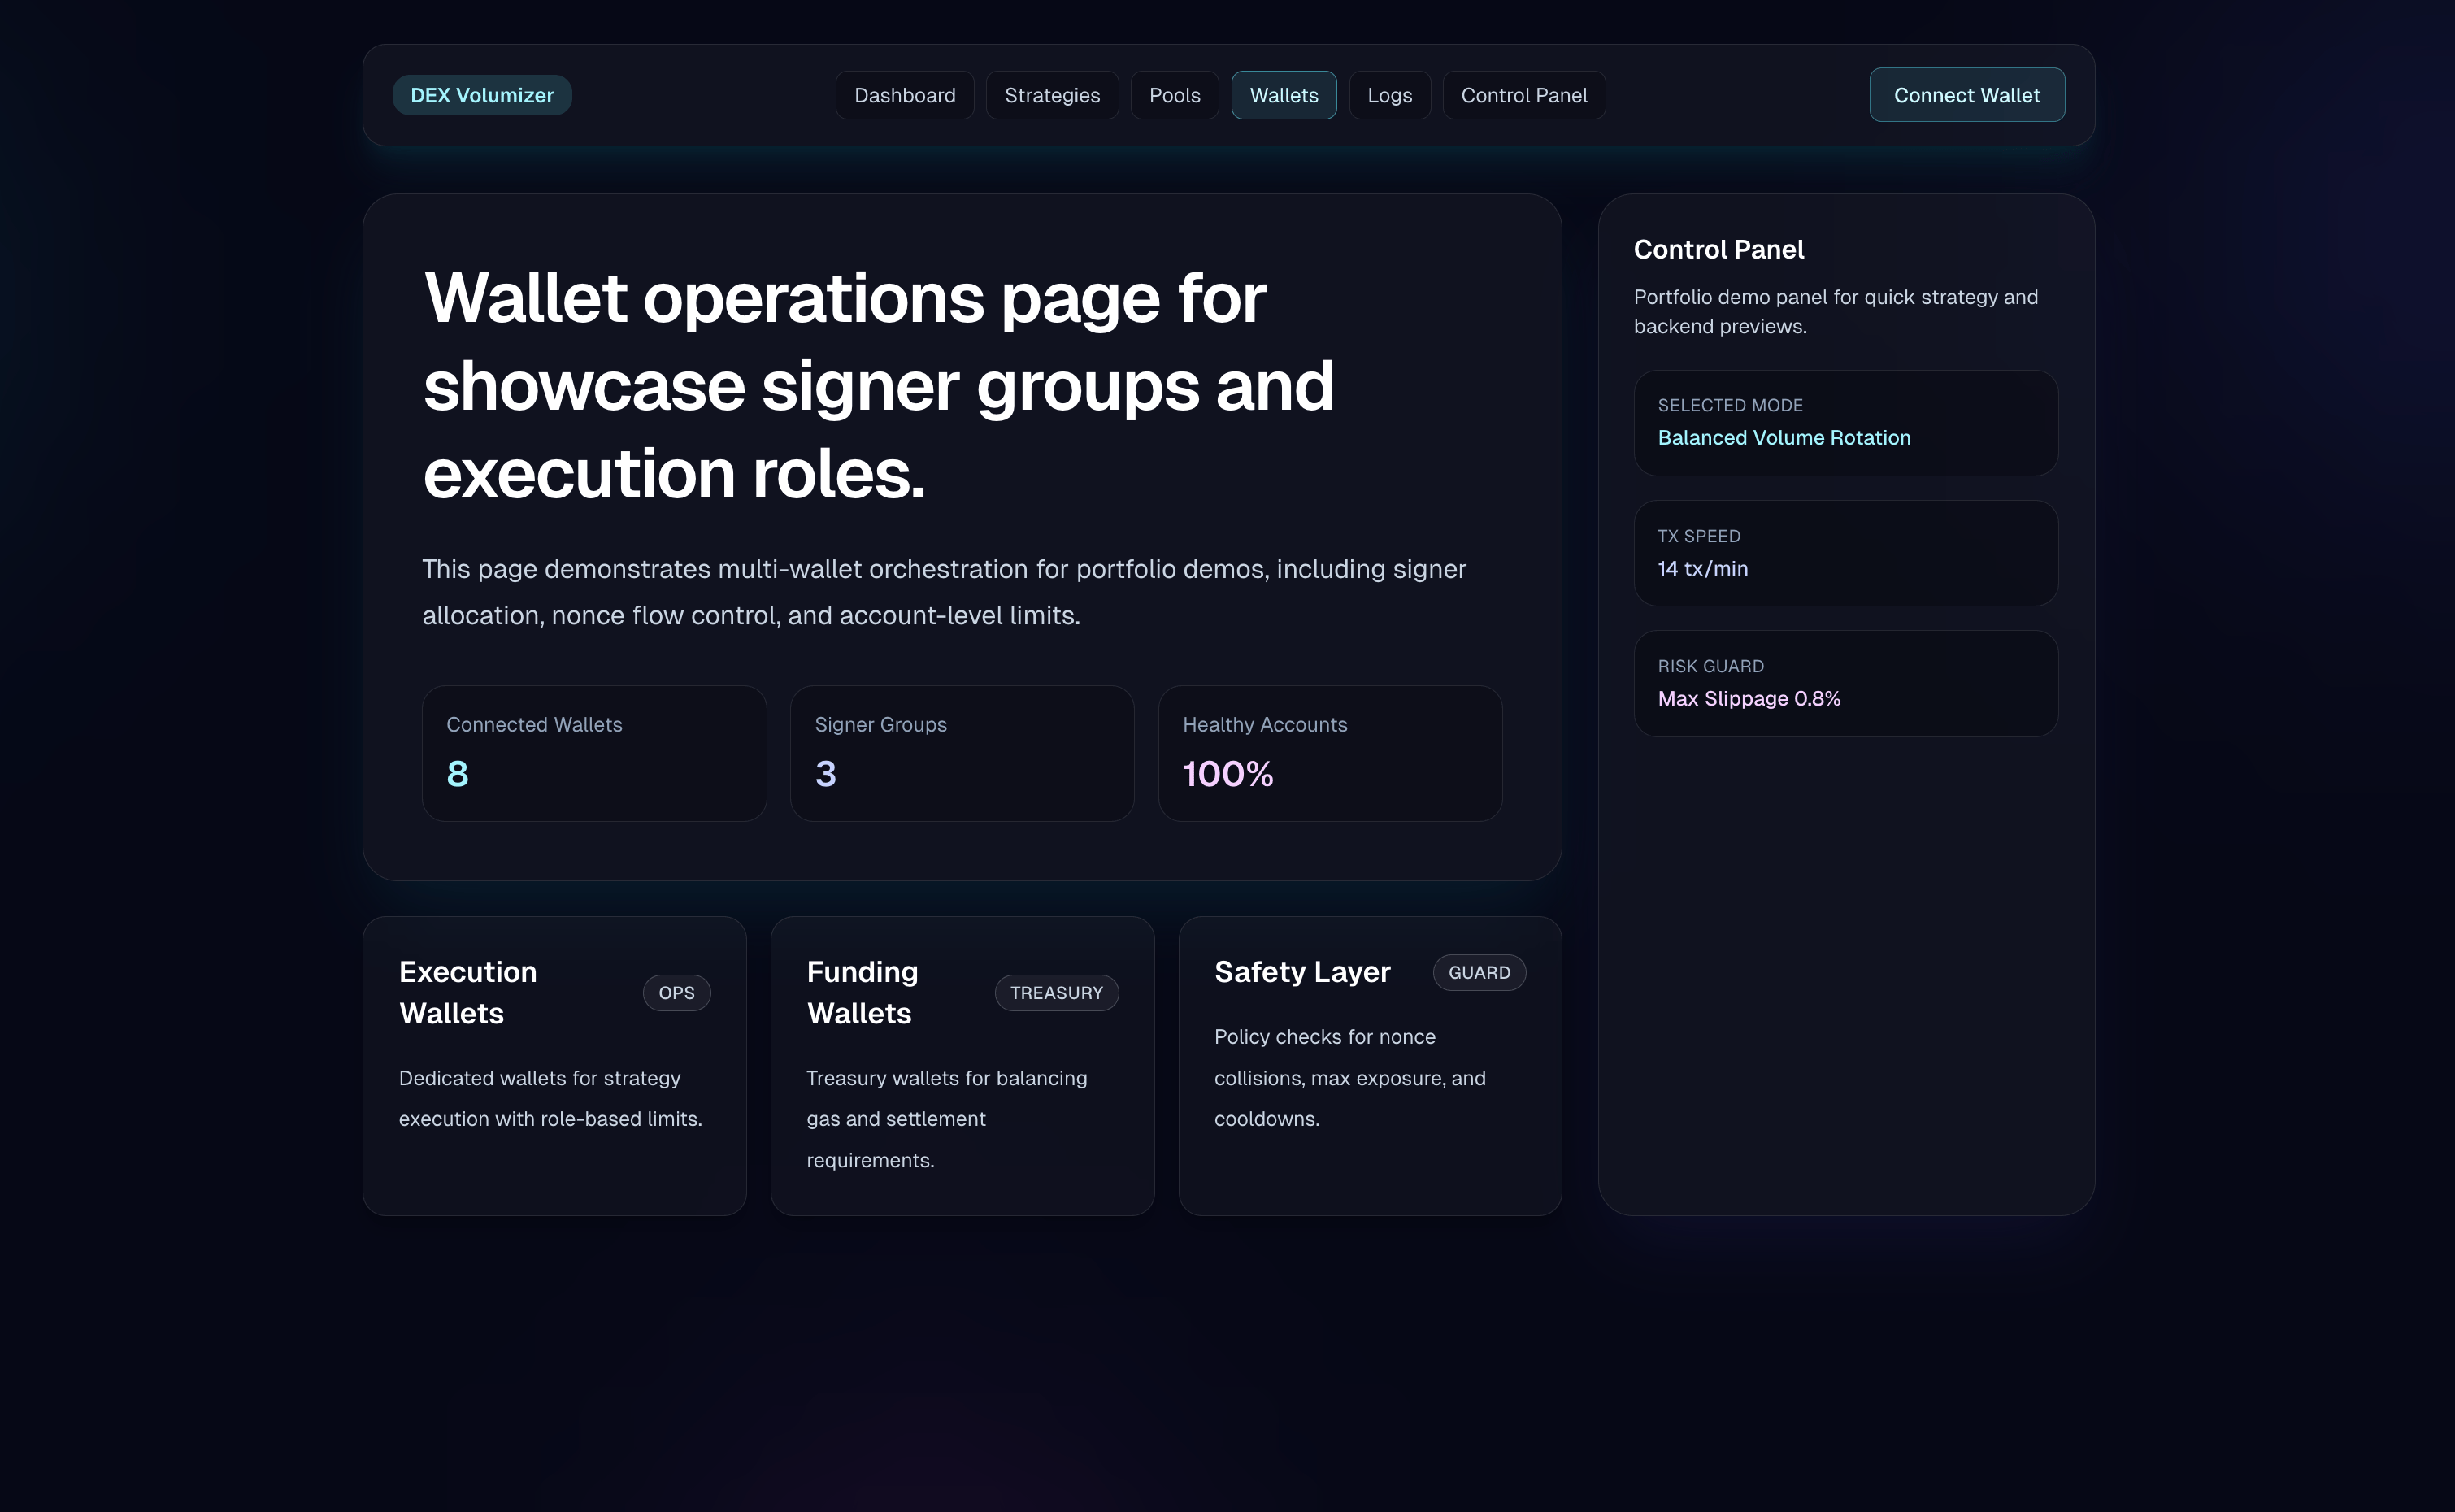Click the Treasury wallets for balancing description
Image resolution: width=2455 pixels, height=1512 pixels.
[x=946, y=1119]
